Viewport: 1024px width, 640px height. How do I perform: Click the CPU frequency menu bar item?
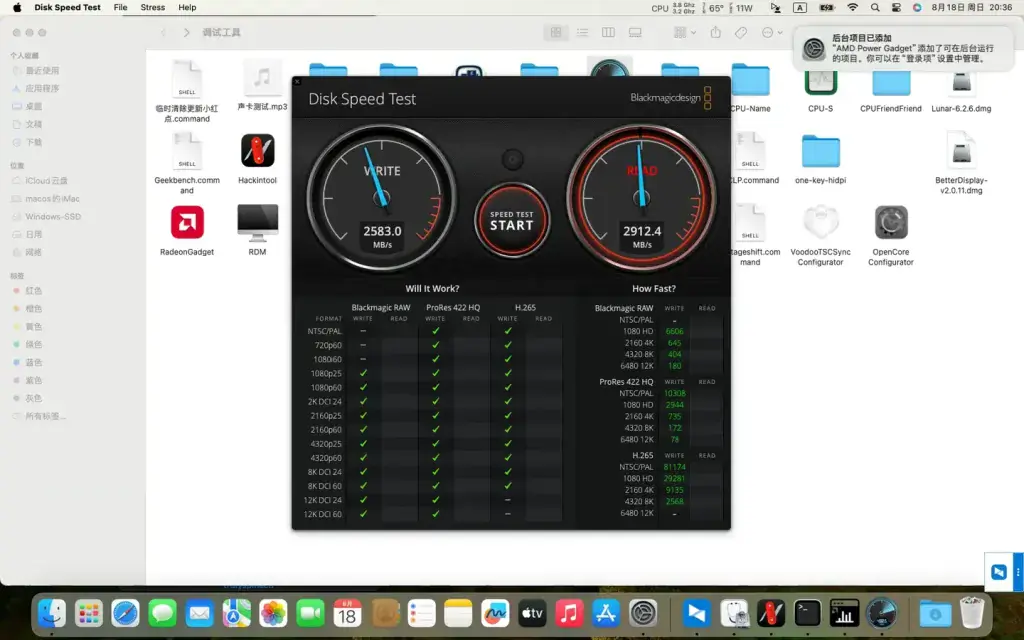(673, 8)
